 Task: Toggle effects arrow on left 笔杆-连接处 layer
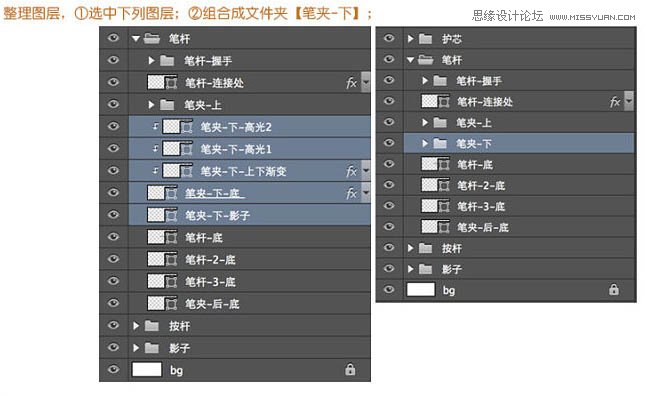click(365, 82)
